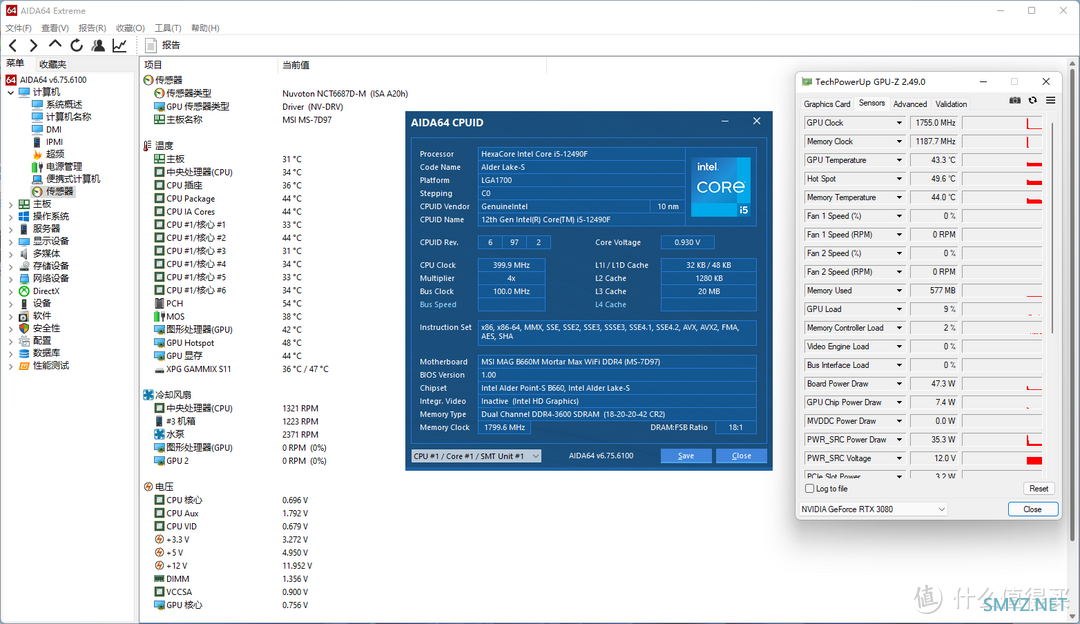Open the GPU Temperature sensor dropdown
The height and width of the screenshot is (624, 1080).
(x=899, y=160)
